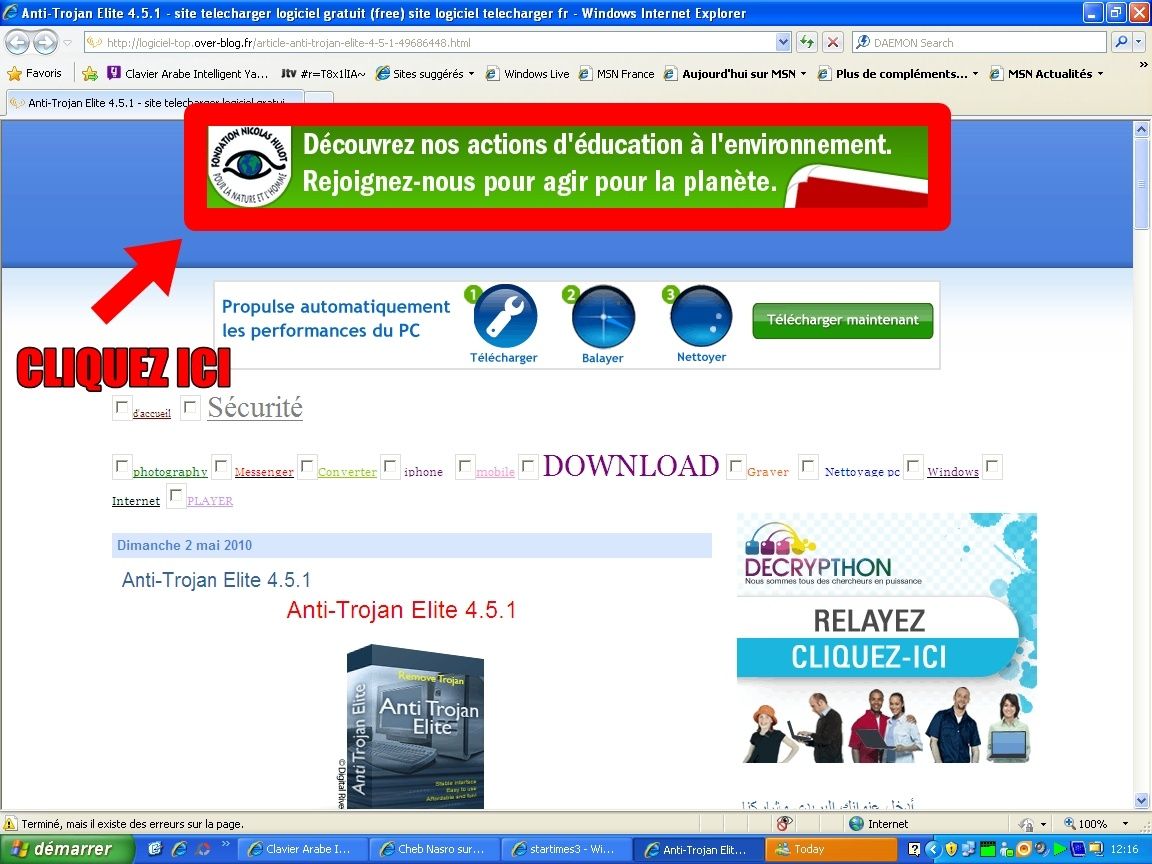Click the Balayer step icon
Viewport: 1152px width, 864px height.
(x=602, y=317)
